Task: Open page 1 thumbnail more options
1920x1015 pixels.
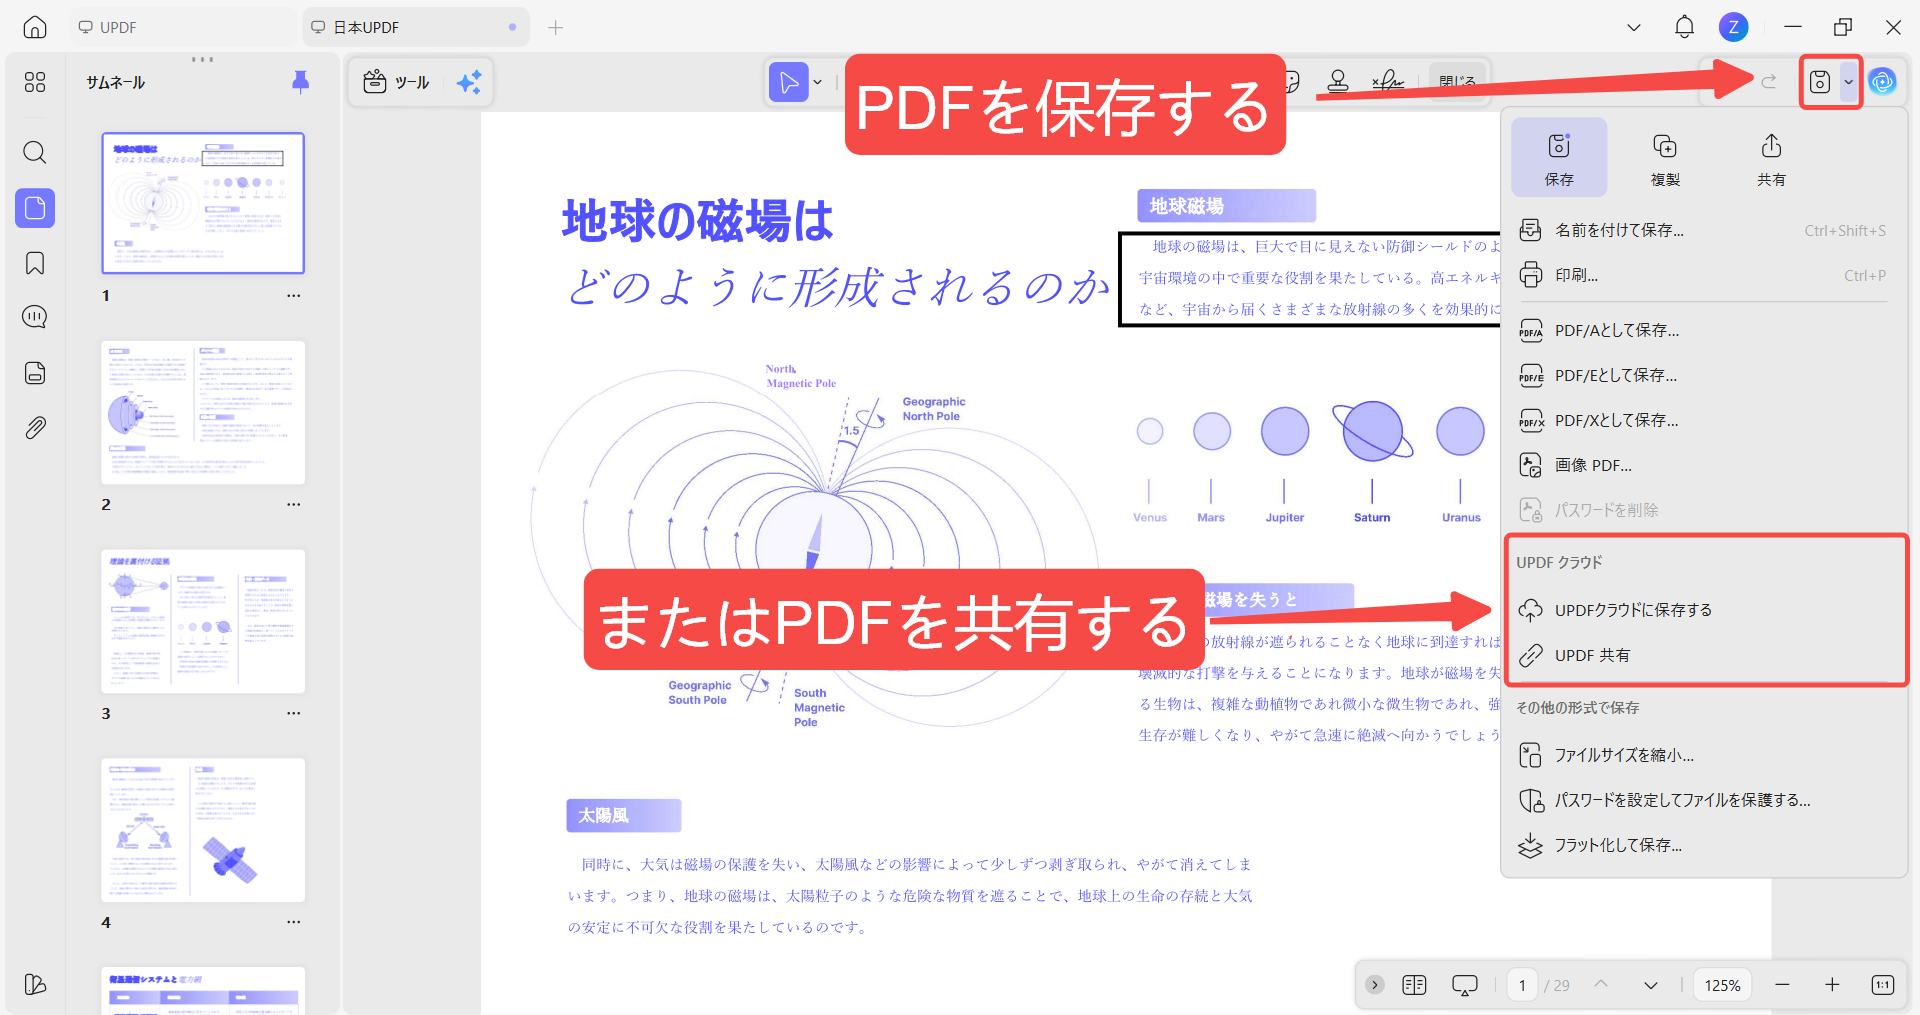Action: 293,296
